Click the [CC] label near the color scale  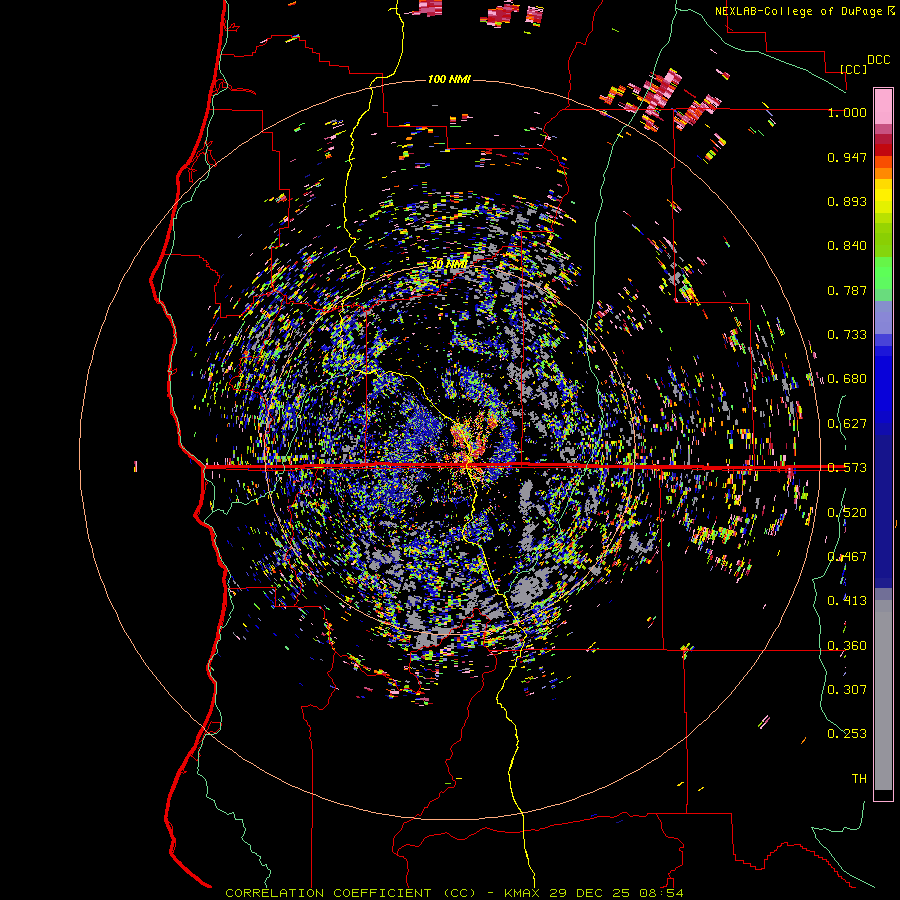(854, 69)
